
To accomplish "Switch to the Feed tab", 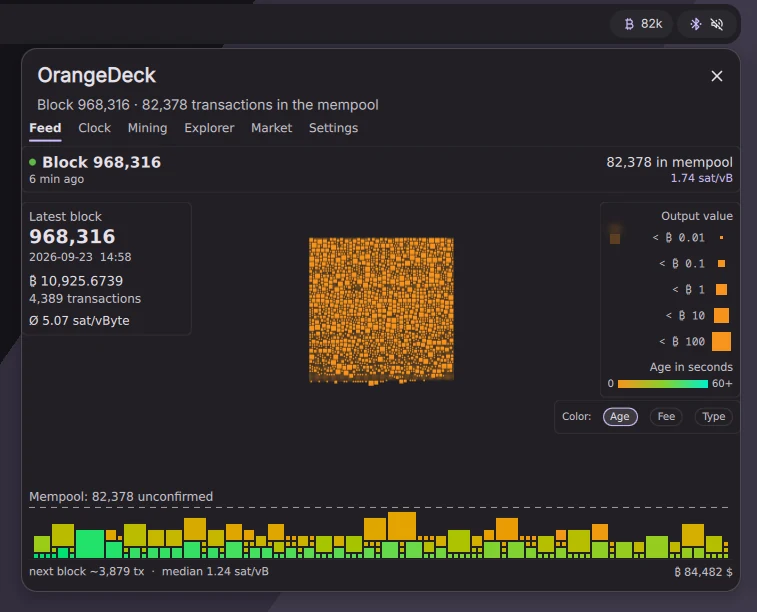I will 45,128.
